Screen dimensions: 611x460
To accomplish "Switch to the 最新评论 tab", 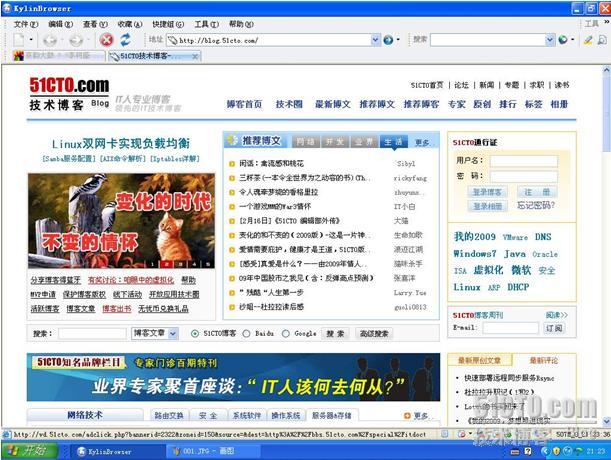I will [544, 361].
